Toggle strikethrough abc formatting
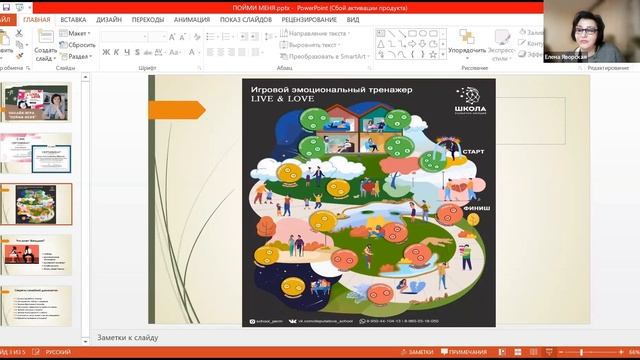The image size is (640, 360). coord(147,52)
